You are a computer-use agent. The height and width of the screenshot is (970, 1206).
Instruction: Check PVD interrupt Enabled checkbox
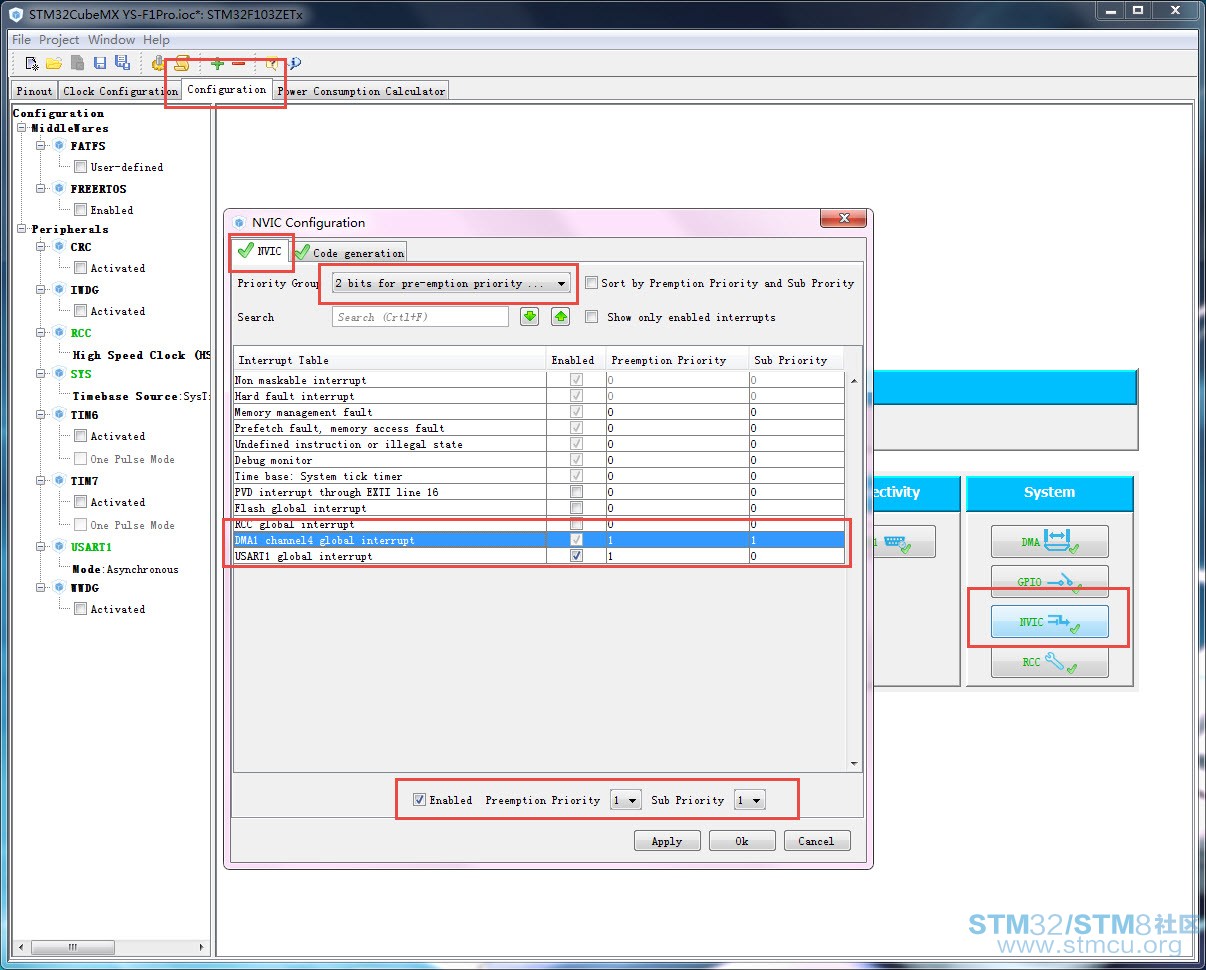click(576, 492)
